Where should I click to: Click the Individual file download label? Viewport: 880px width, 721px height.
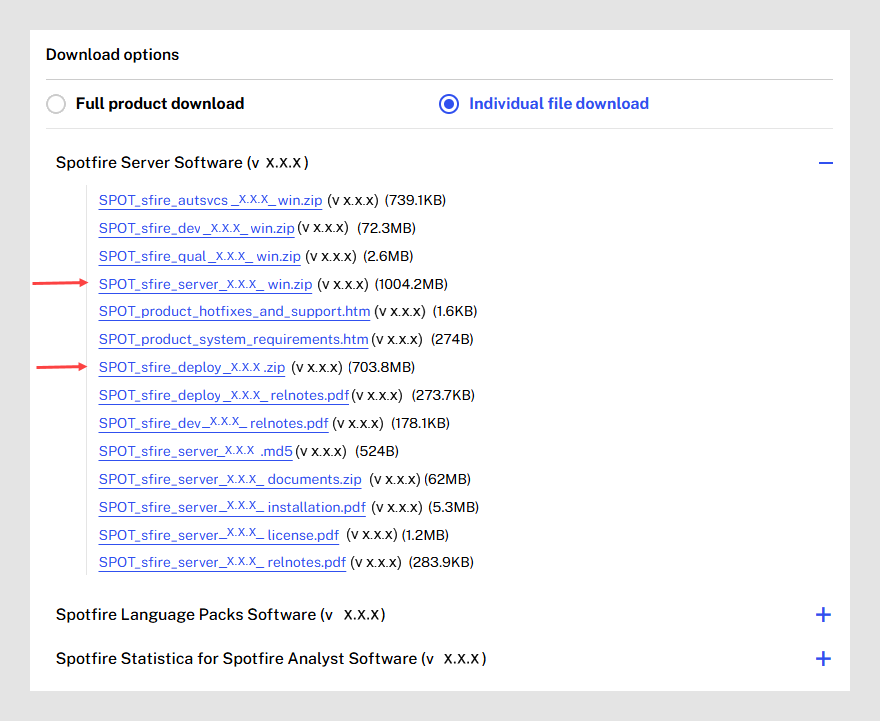[559, 104]
